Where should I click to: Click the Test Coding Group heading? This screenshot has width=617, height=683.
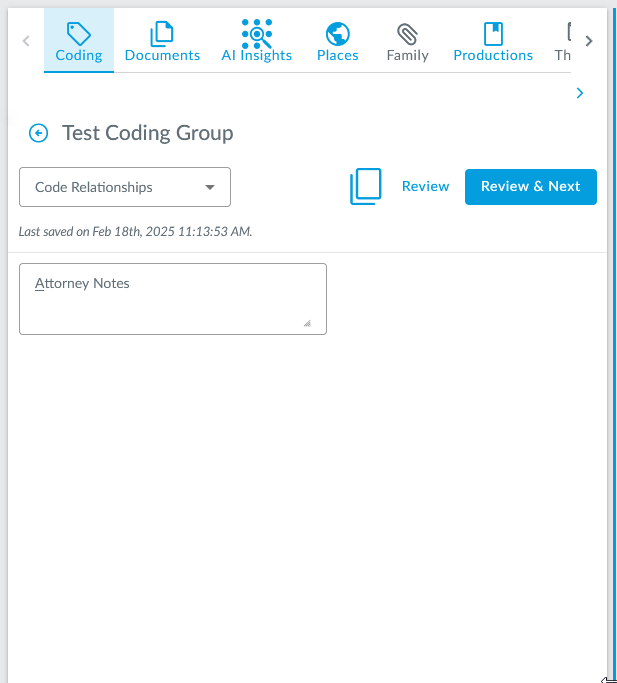[148, 133]
